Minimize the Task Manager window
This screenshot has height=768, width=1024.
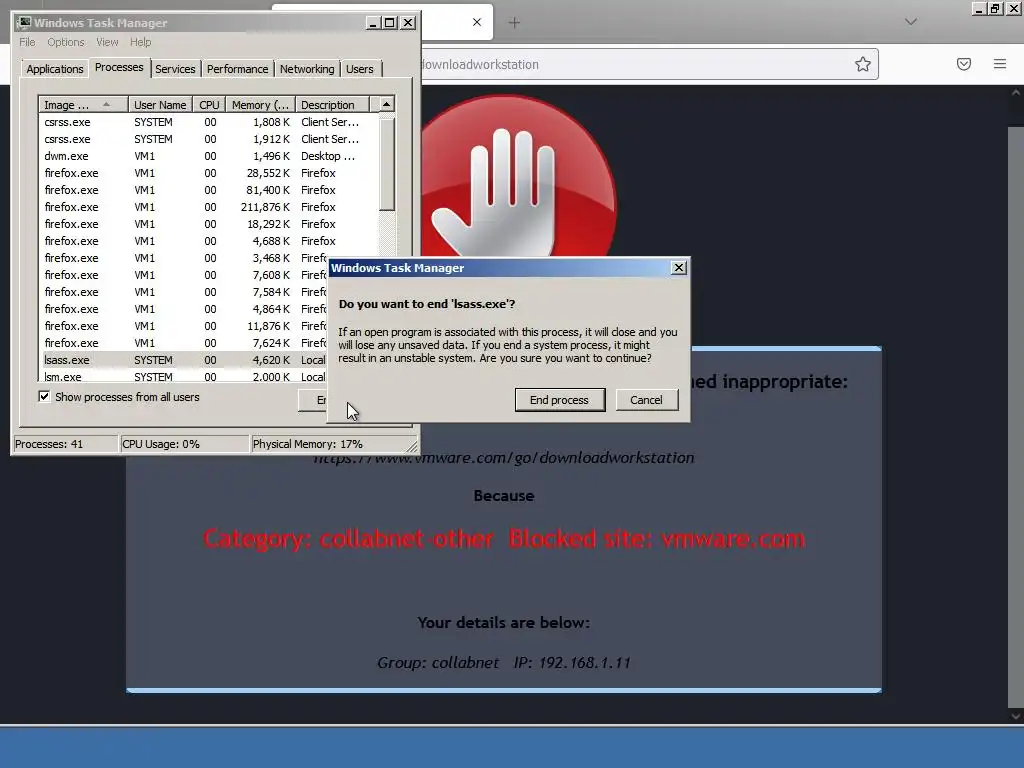click(x=373, y=23)
